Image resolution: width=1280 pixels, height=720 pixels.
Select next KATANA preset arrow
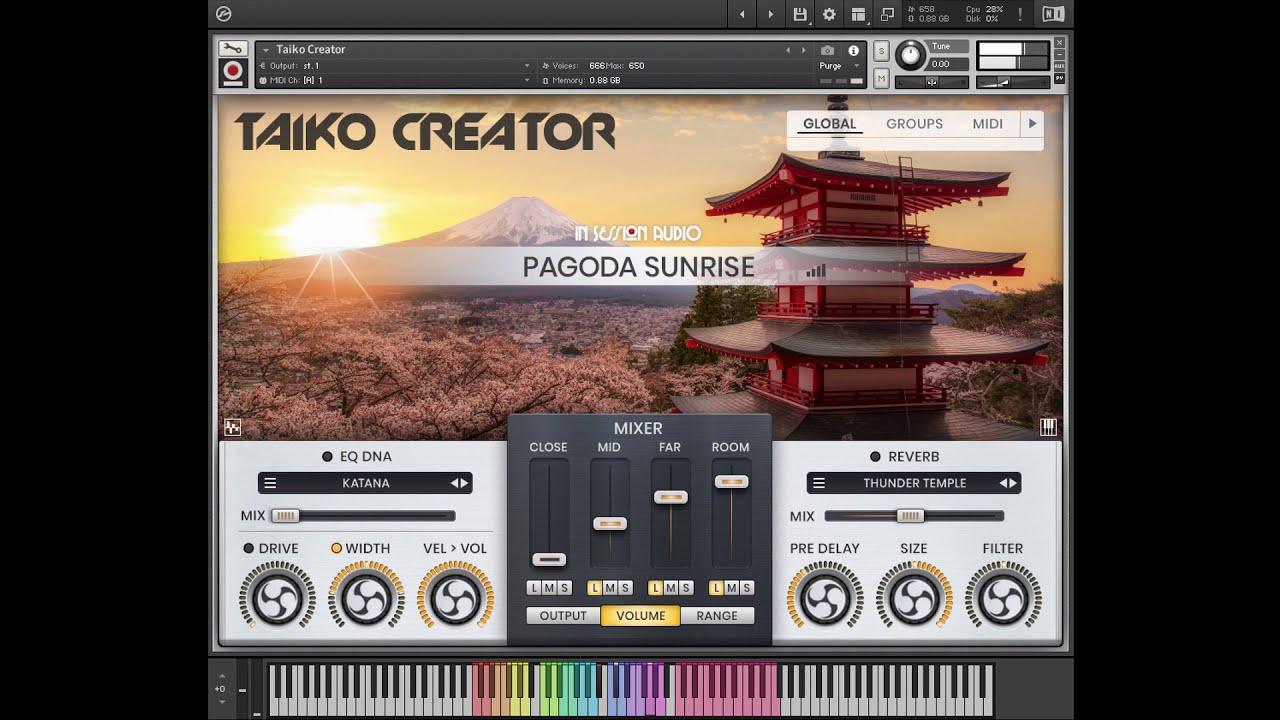pos(464,483)
